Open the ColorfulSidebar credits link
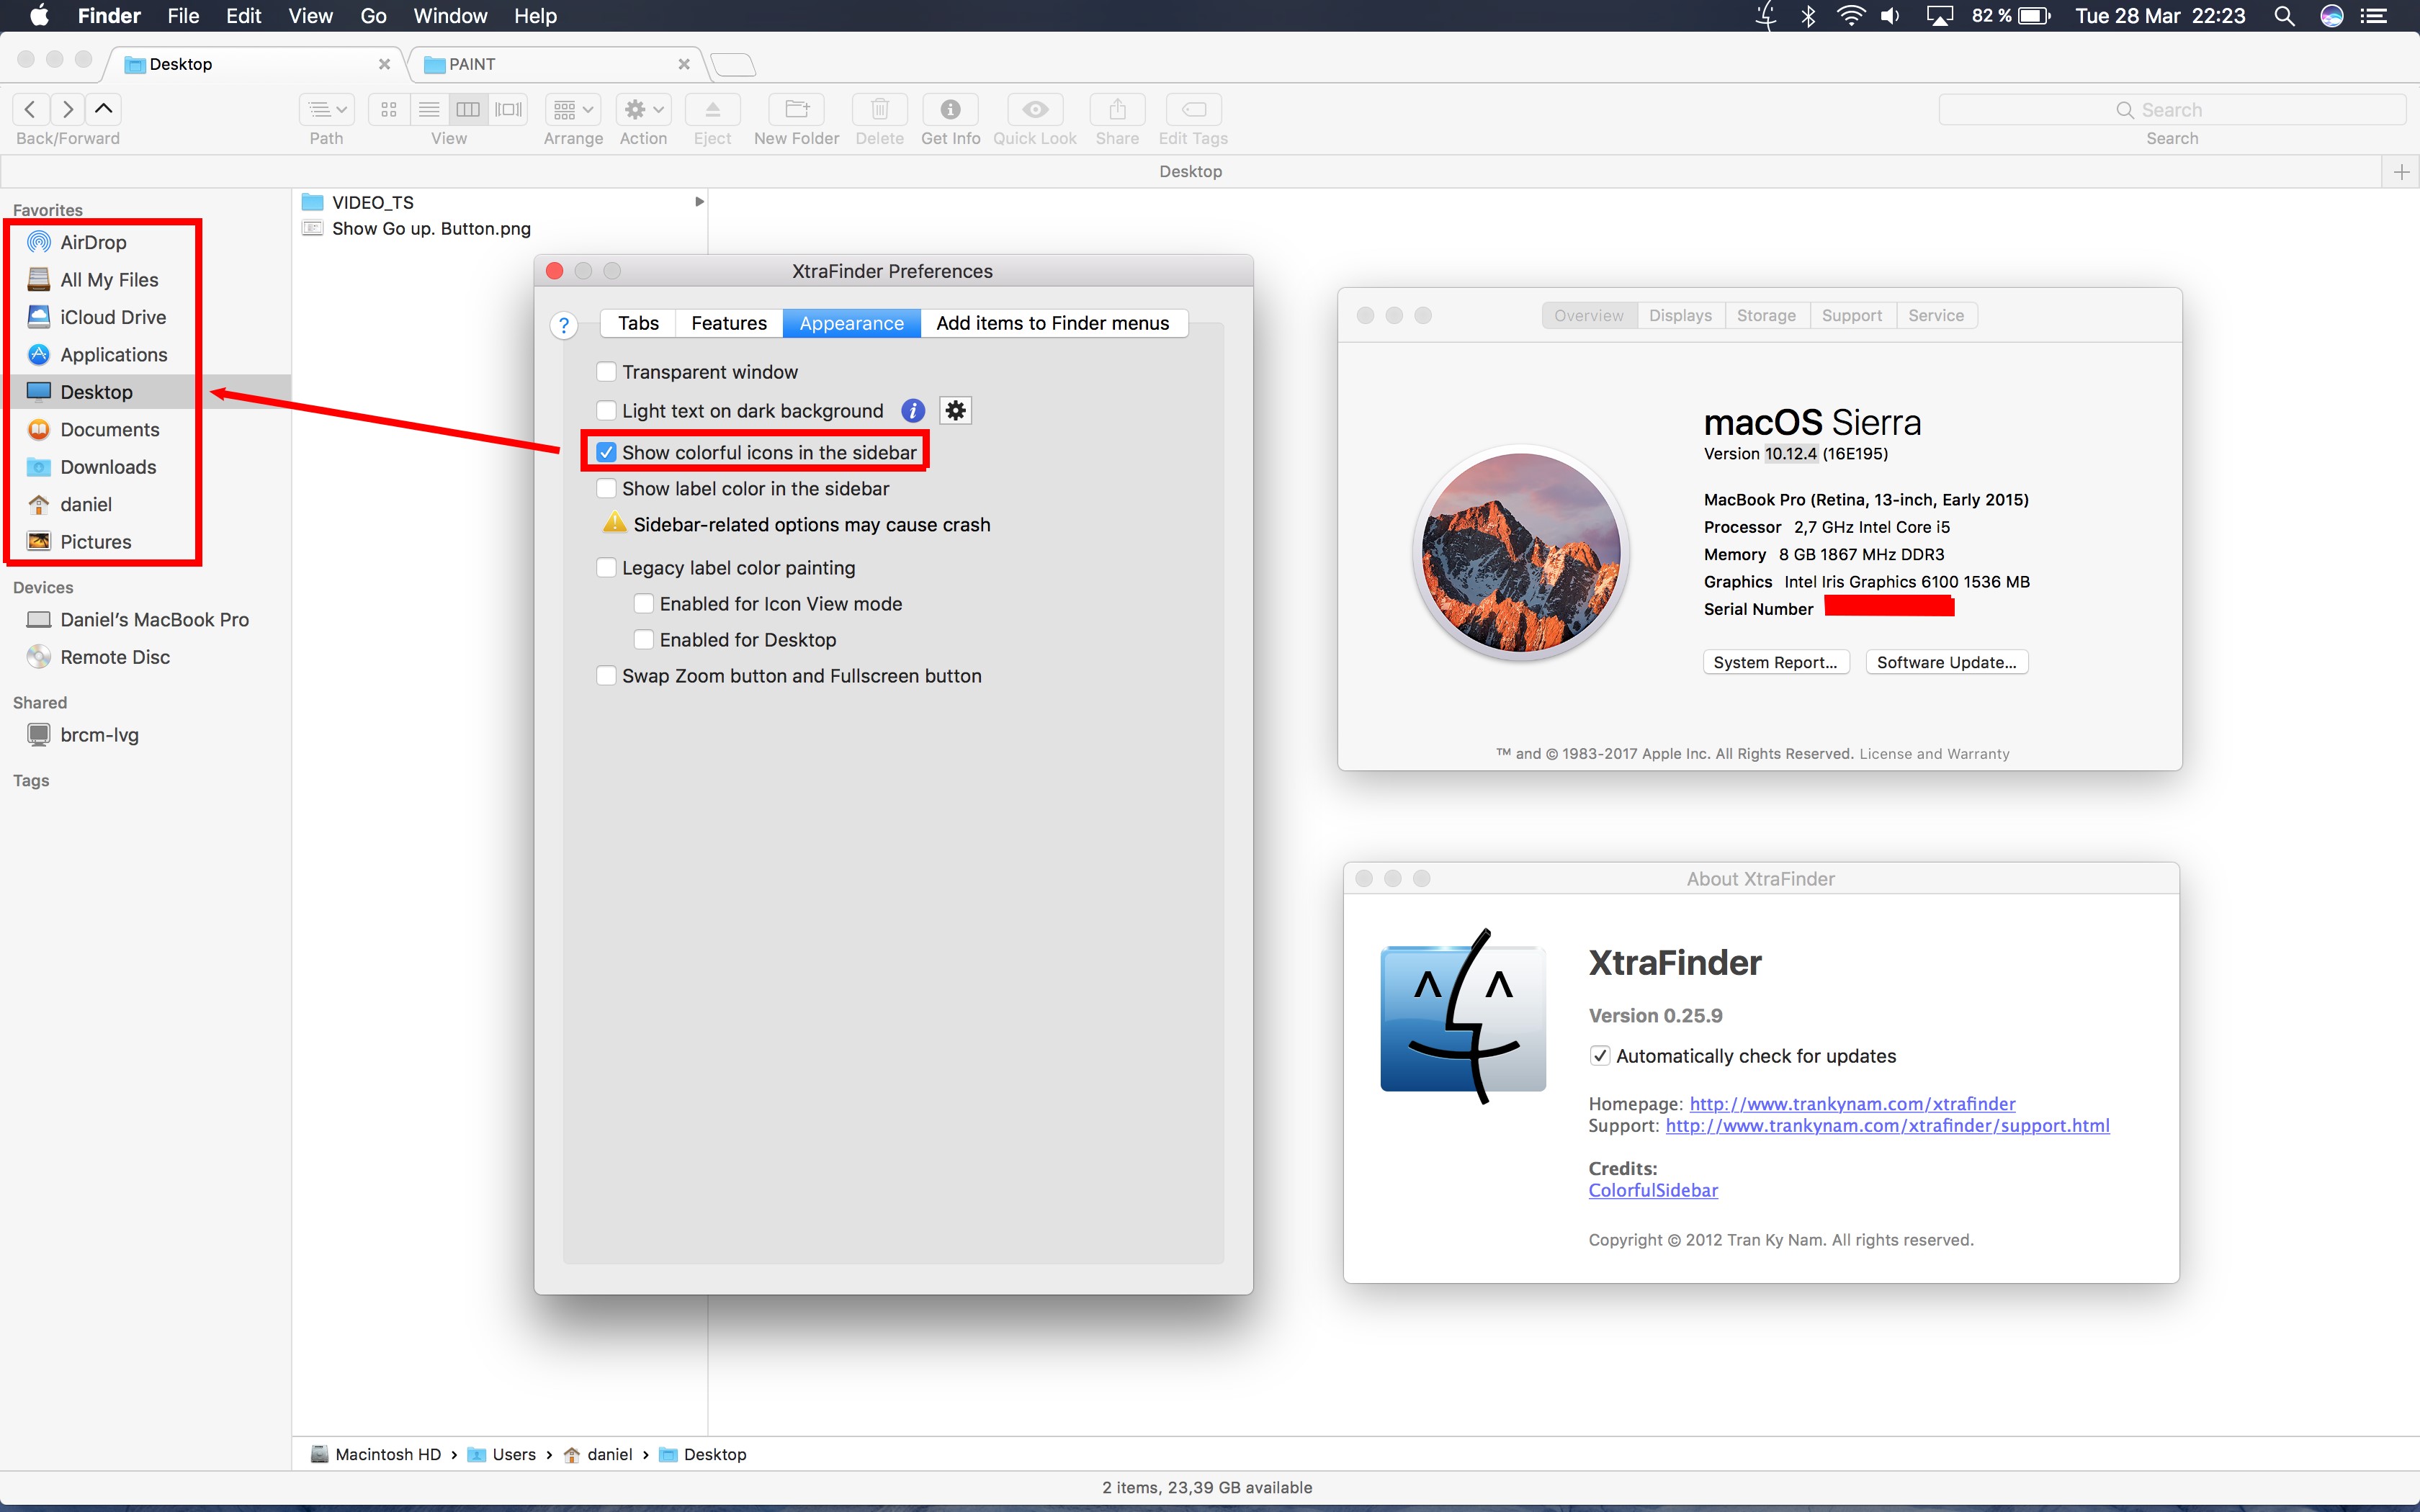The width and height of the screenshot is (2420, 1512). pyautogui.click(x=1652, y=1190)
